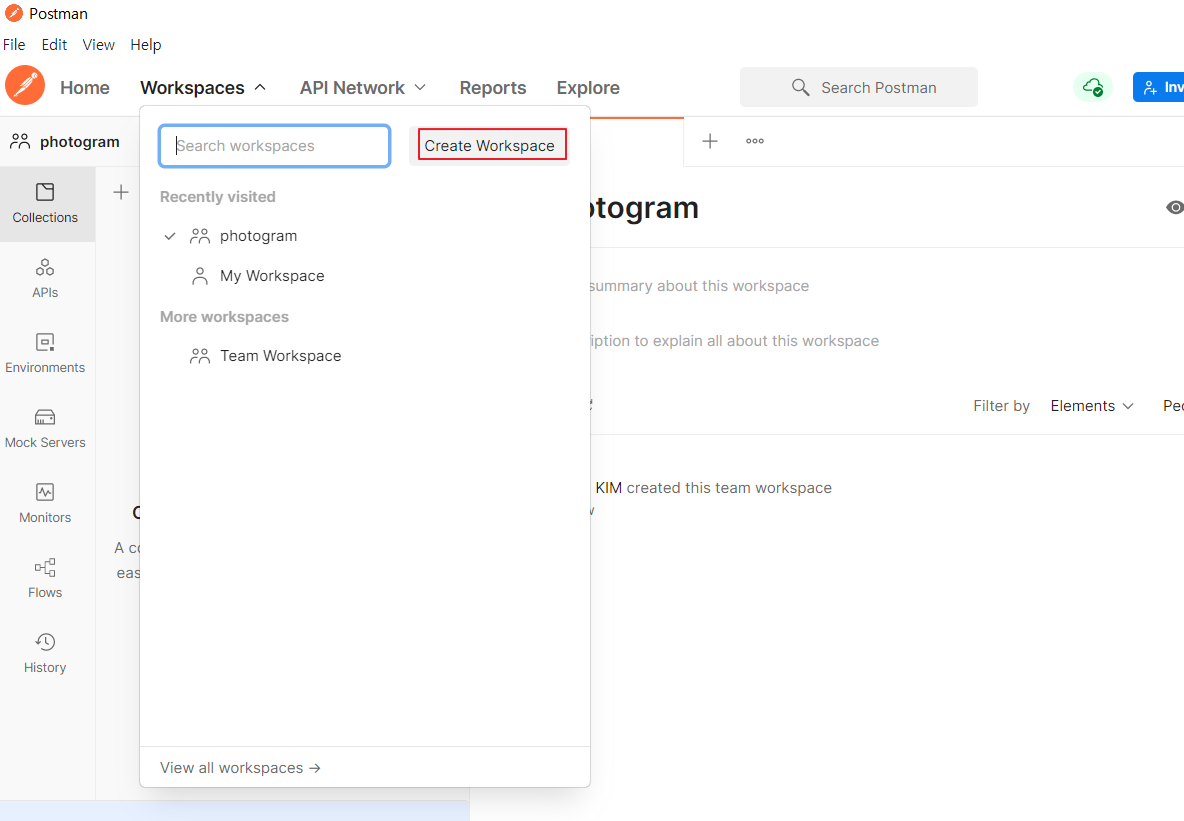Screen dimensions: 1184x821
Task: Open the Mock Servers sidebar panel
Action: click(x=45, y=429)
